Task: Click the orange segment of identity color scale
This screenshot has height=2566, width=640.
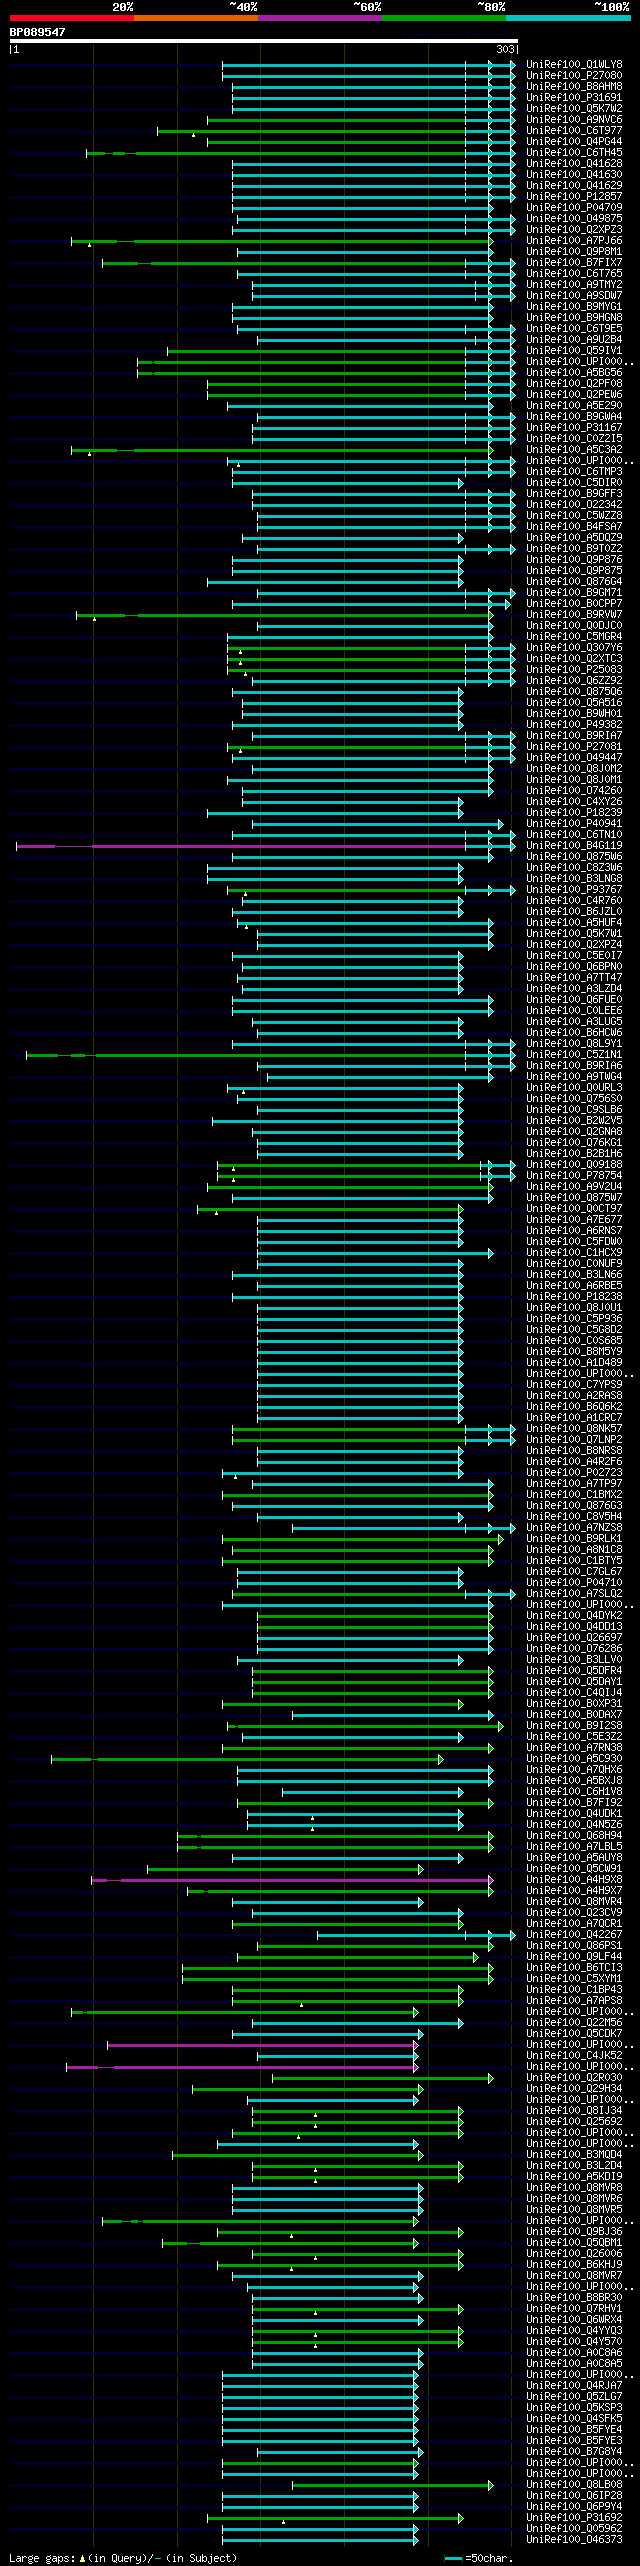Action: pos(196,18)
